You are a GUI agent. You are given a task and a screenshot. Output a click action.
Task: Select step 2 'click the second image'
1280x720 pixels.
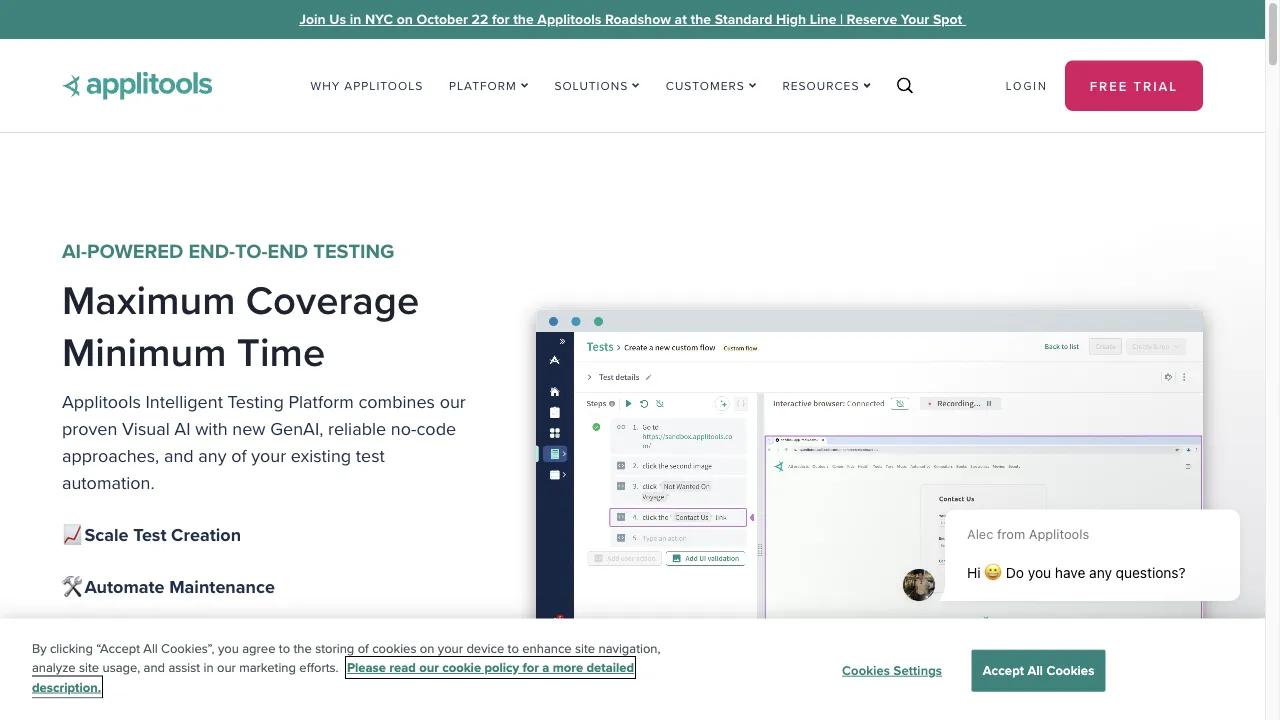coord(678,466)
